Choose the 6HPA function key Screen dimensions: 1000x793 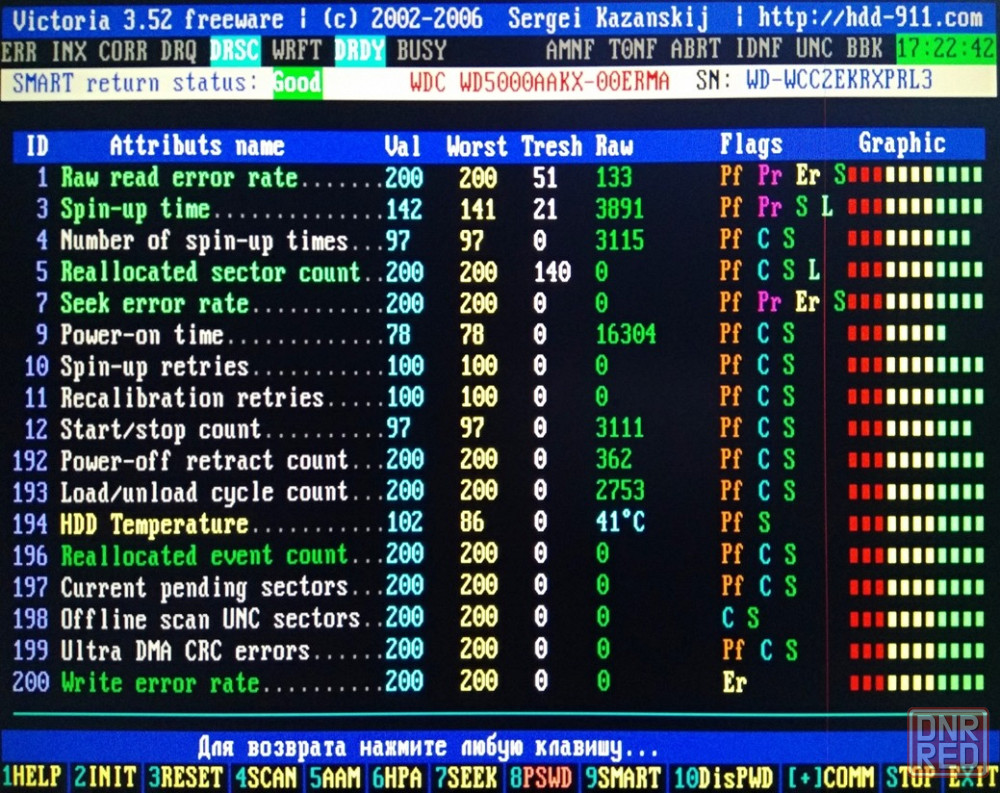click(399, 777)
